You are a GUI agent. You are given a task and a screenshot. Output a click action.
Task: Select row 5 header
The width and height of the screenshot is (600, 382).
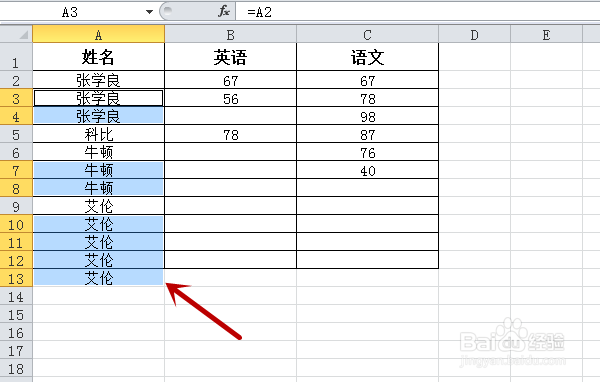[x=16, y=134]
